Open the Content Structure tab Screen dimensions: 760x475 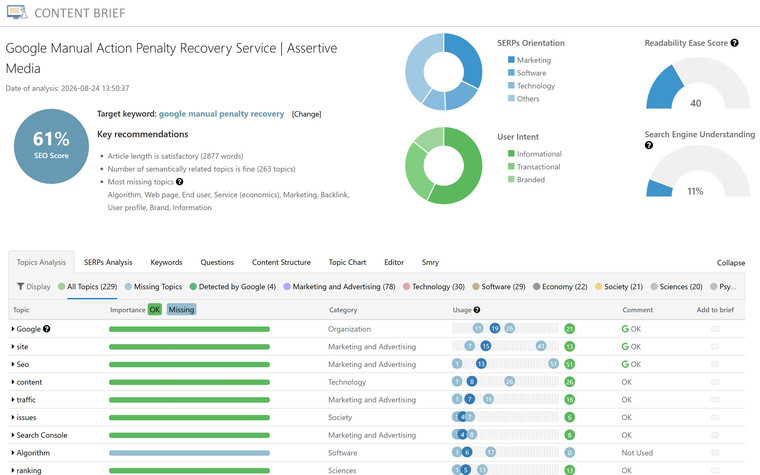point(281,262)
